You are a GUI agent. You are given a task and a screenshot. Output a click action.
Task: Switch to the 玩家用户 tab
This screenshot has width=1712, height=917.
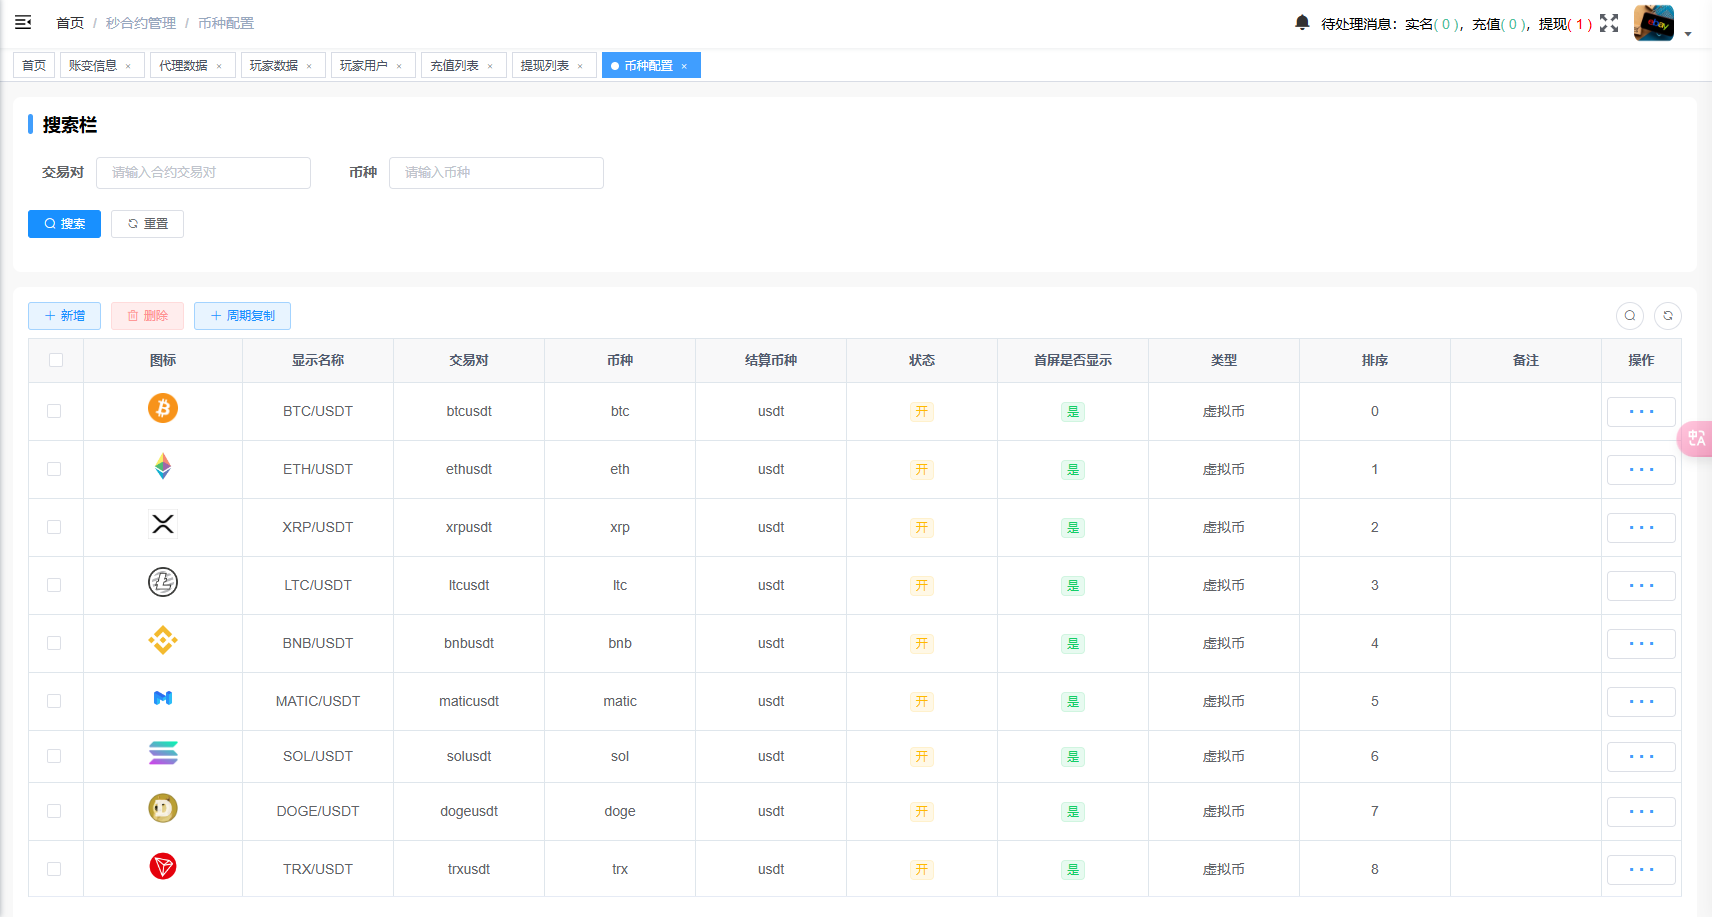pos(364,66)
